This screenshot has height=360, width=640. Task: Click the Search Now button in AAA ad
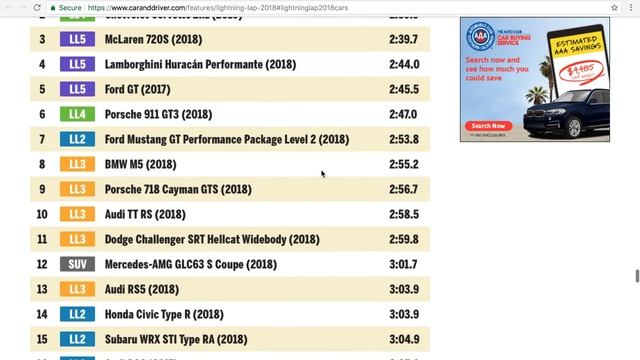(x=488, y=126)
